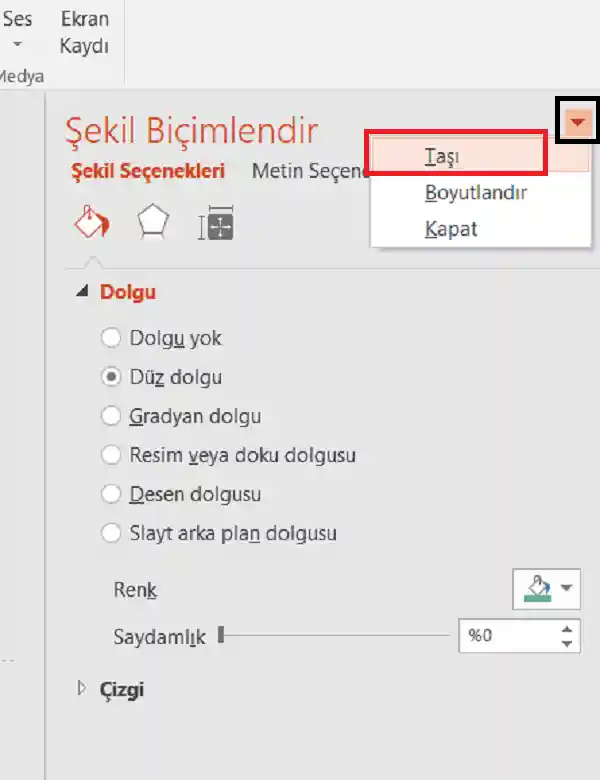Click the Saydamlık slider handle

tap(221, 635)
